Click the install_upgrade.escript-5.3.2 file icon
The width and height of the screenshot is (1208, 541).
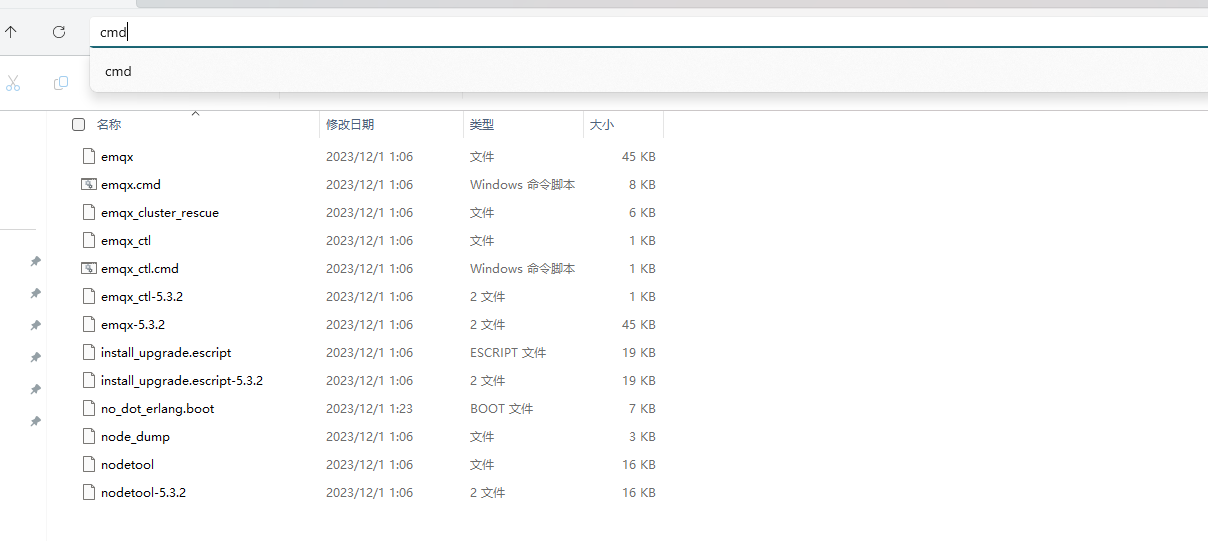88,381
